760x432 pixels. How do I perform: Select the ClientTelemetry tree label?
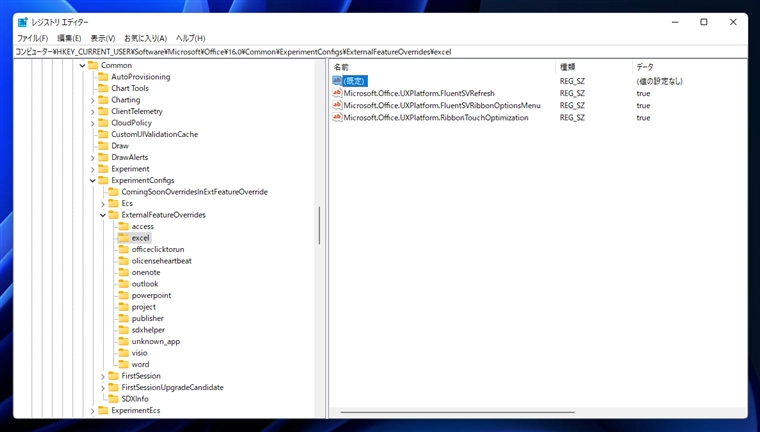click(137, 111)
